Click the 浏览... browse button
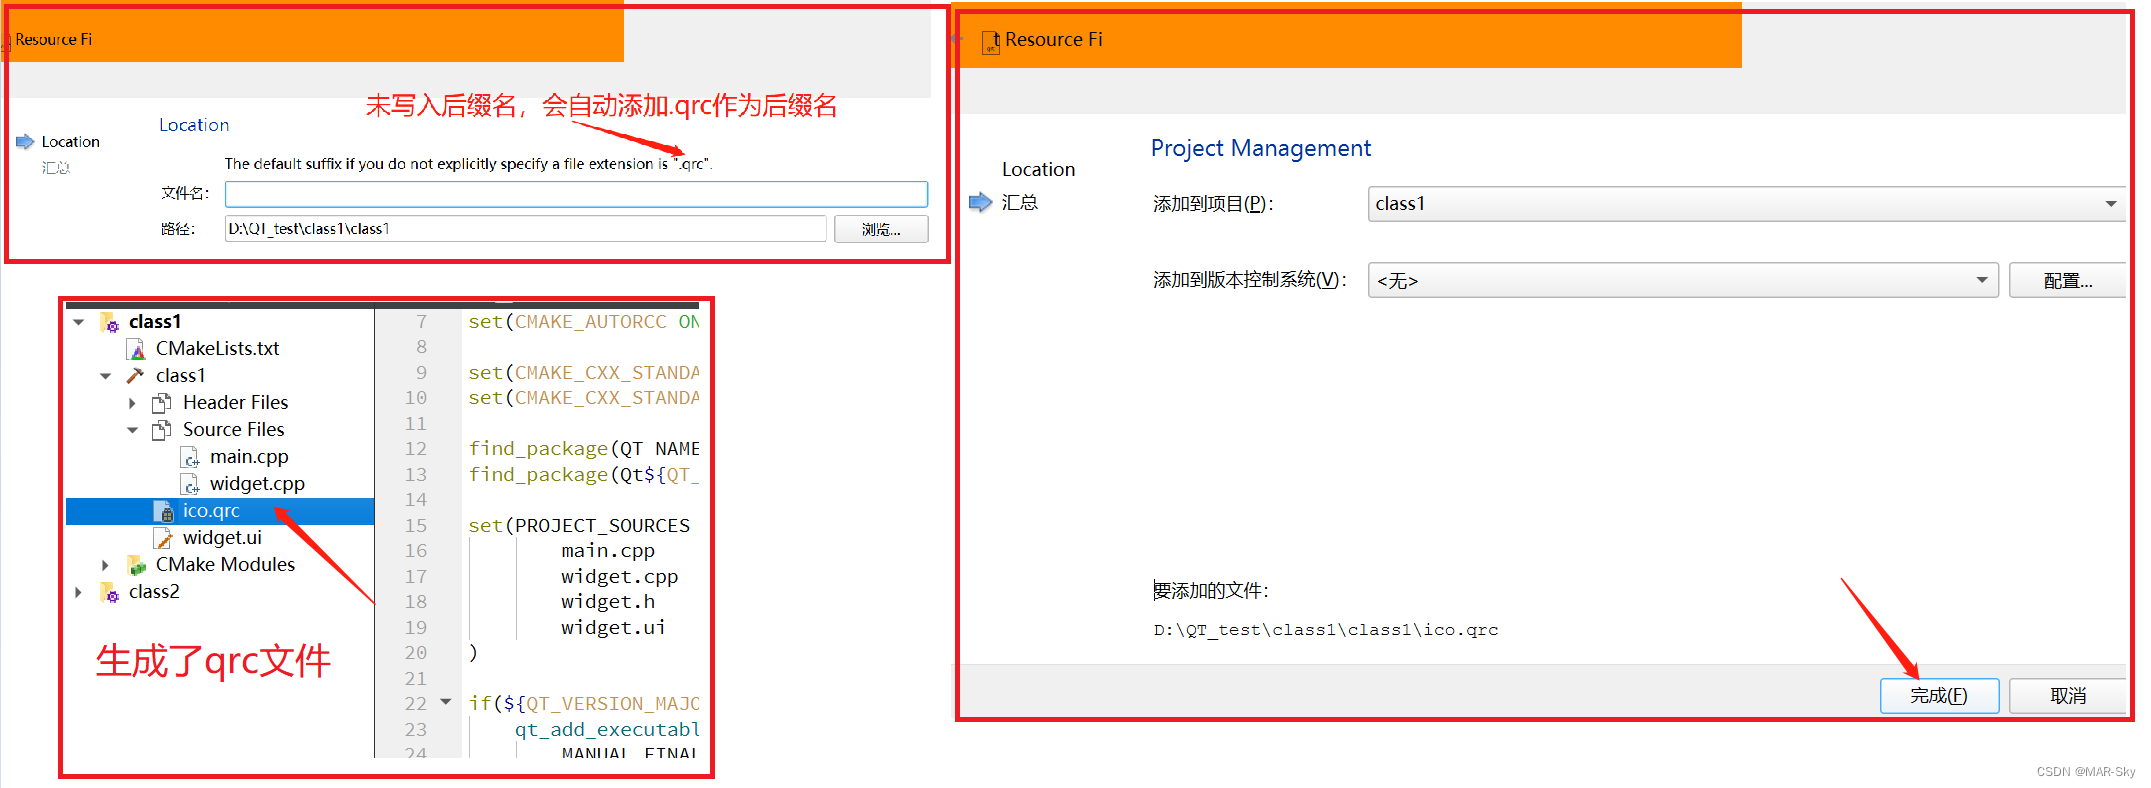 click(x=881, y=229)
